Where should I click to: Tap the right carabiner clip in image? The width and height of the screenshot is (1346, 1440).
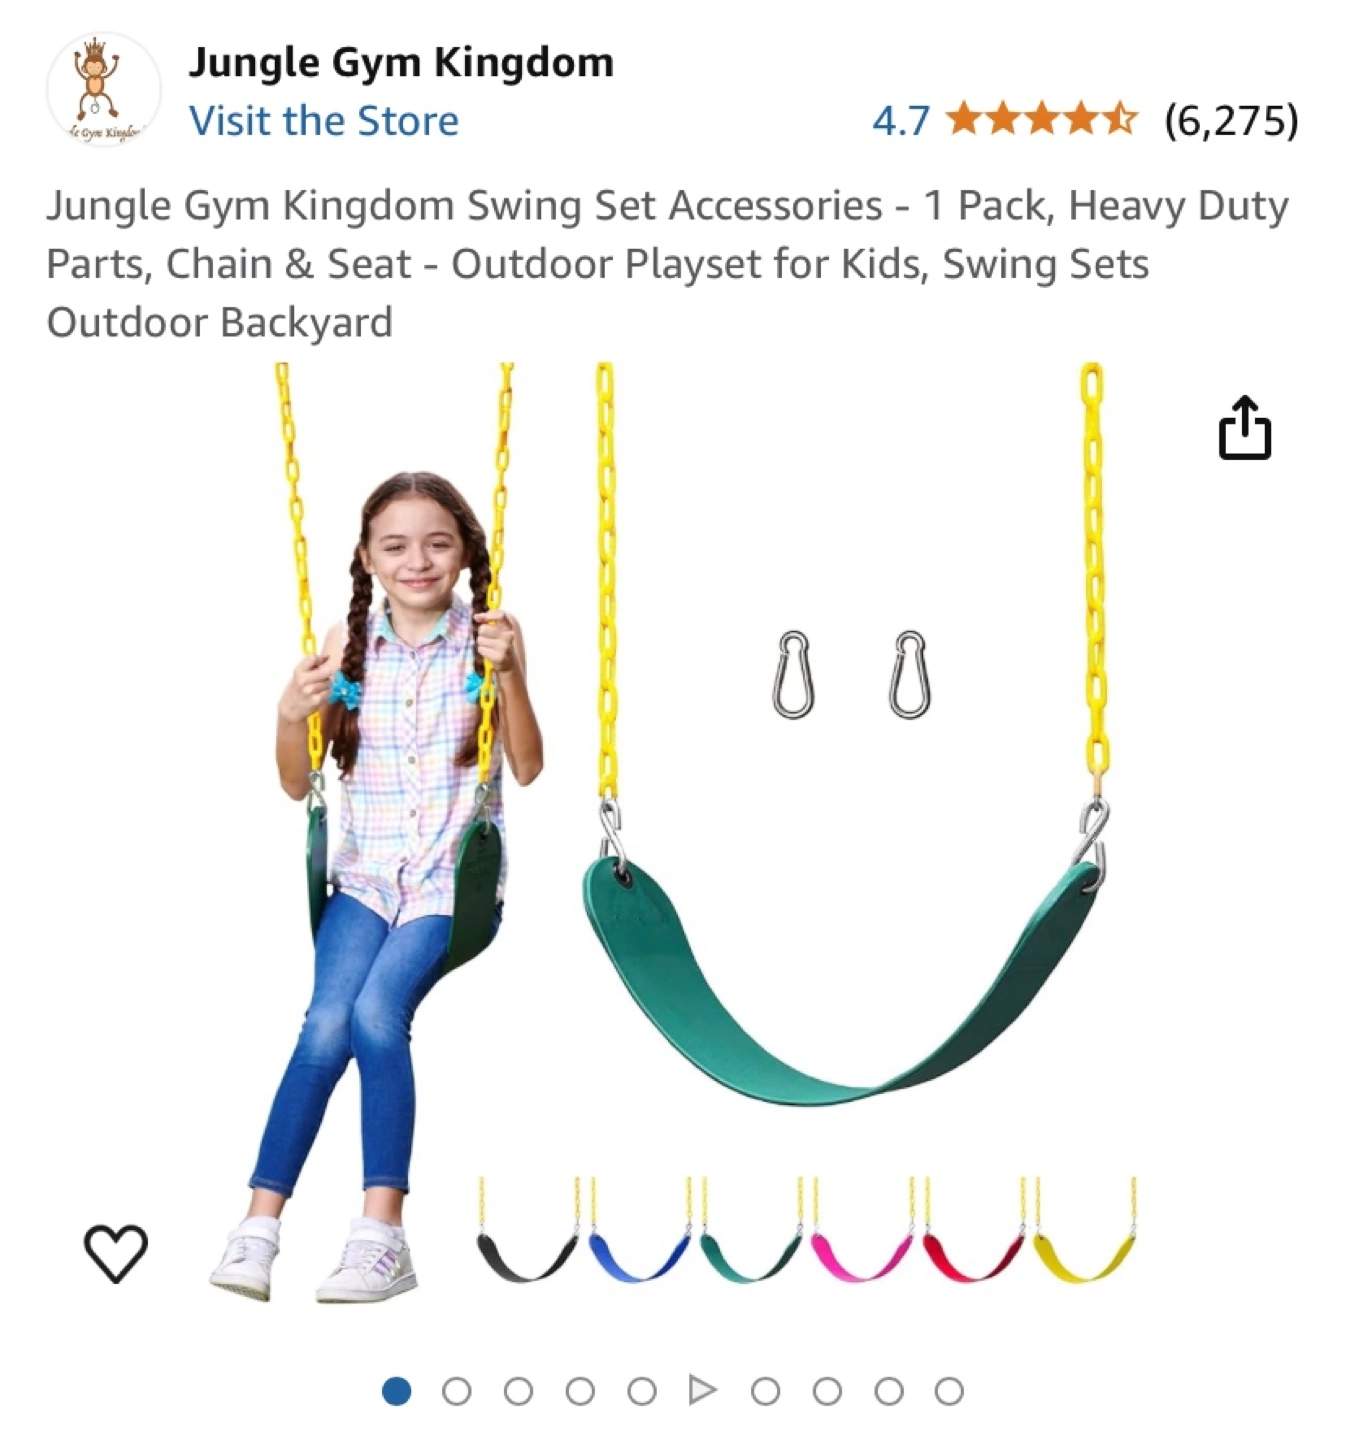click(x=909, y=674)
